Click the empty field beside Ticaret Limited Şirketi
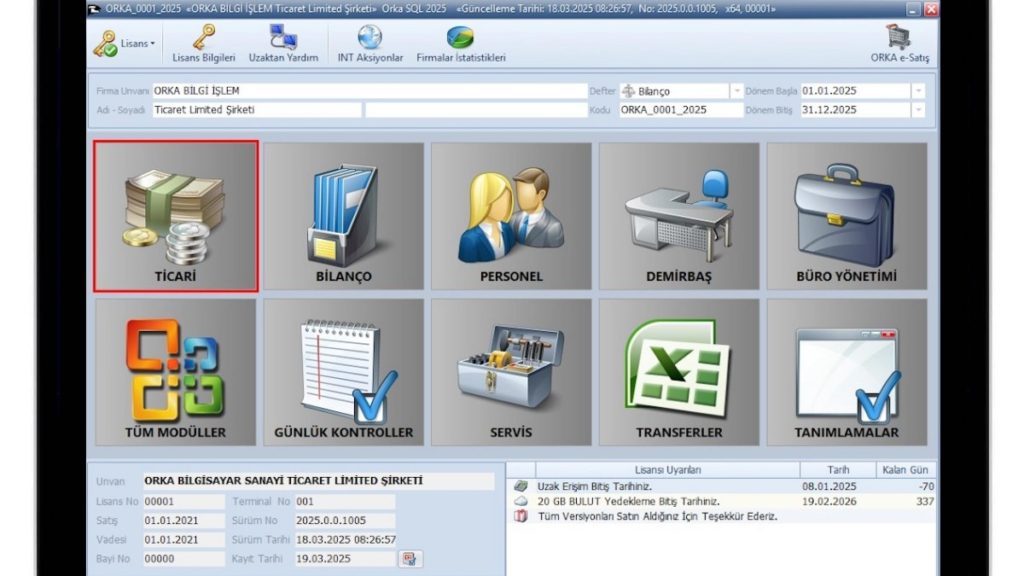 (475, 110)
